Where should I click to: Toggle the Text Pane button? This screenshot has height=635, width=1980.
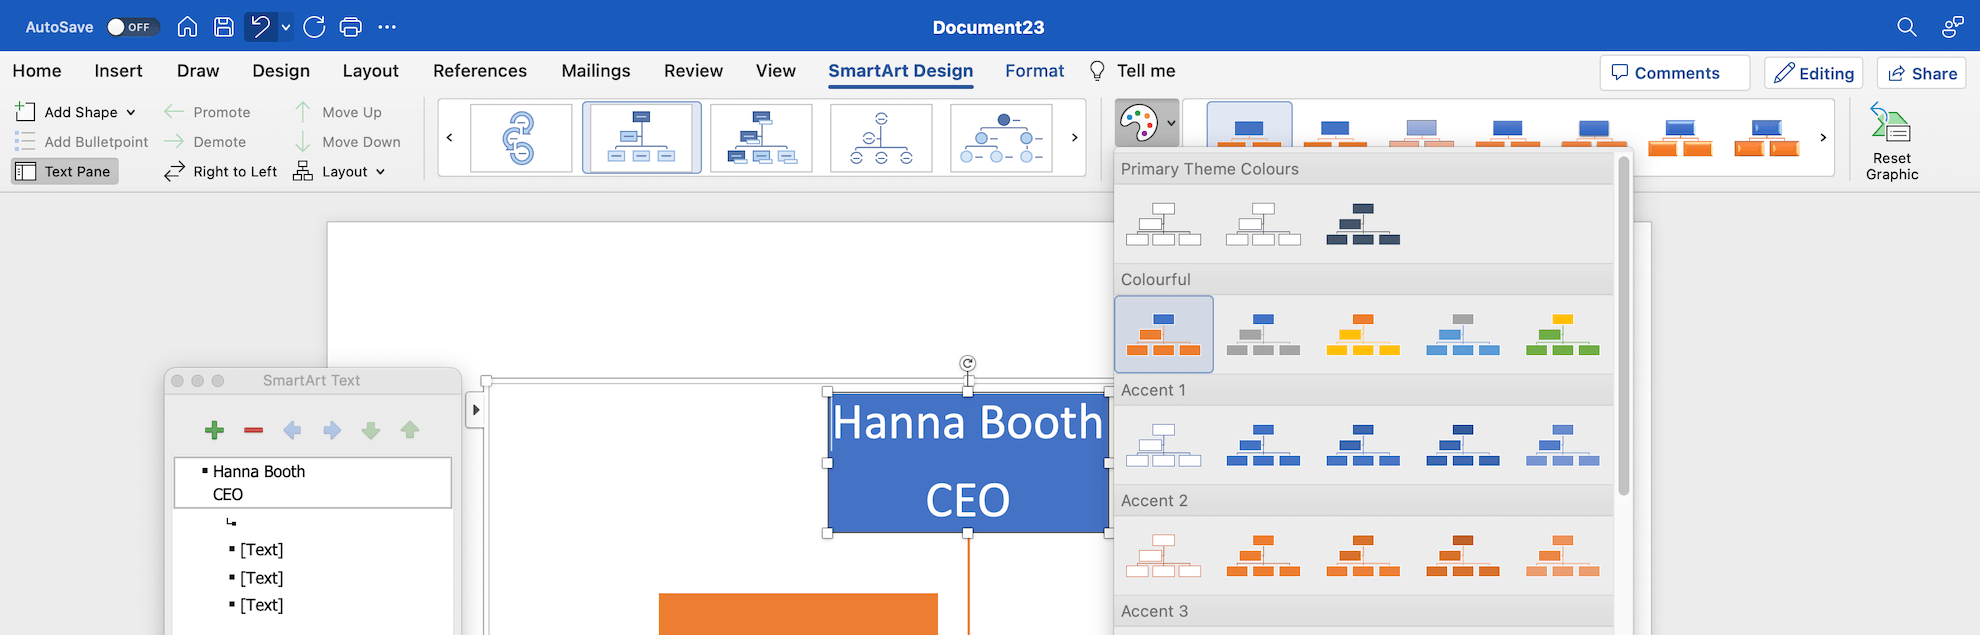pos(65,171)
